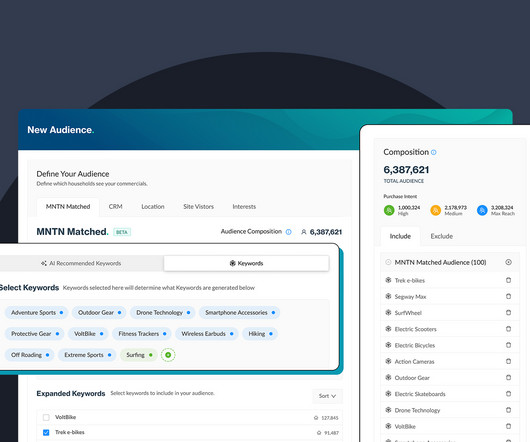Switch to AI Recommended Keywords
The image size is (530, 442).
[x=81, y=263]
